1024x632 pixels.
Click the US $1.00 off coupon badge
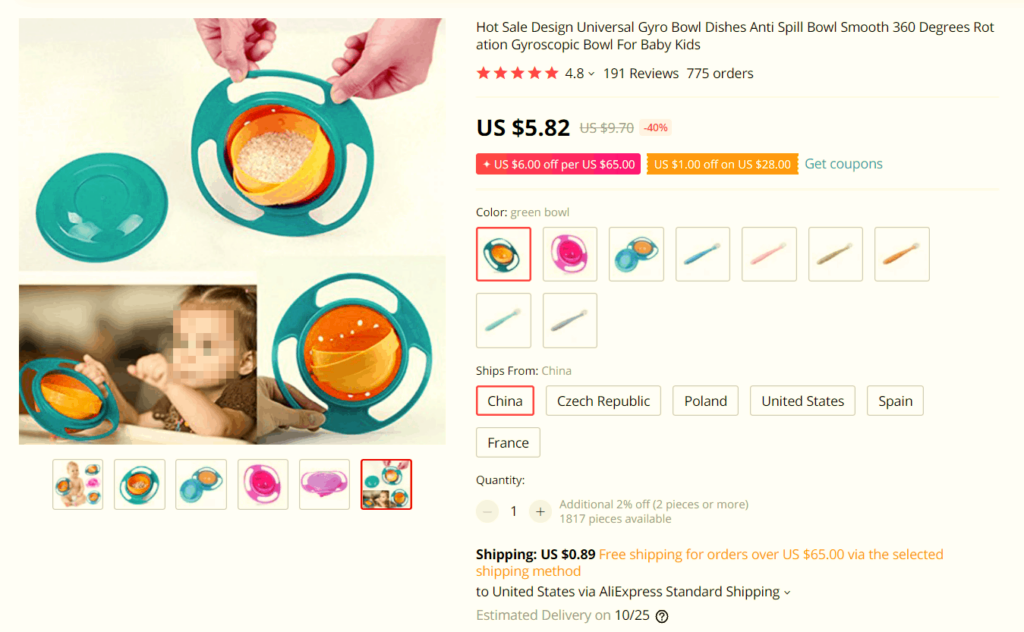(x=722, y=164)
